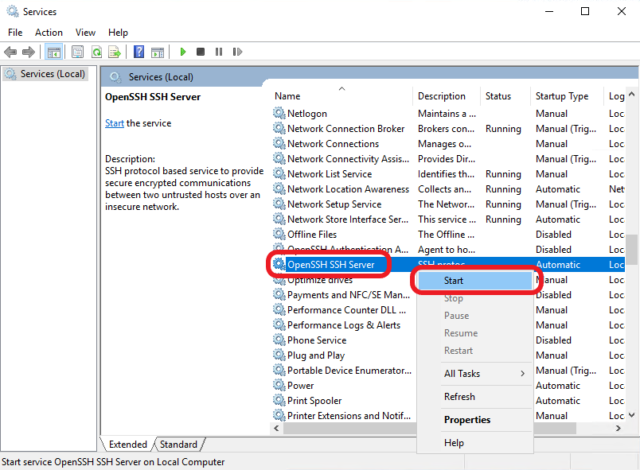Click the Forward arrow in the toolbar
The image size is (640, 470).
[27, 51]
